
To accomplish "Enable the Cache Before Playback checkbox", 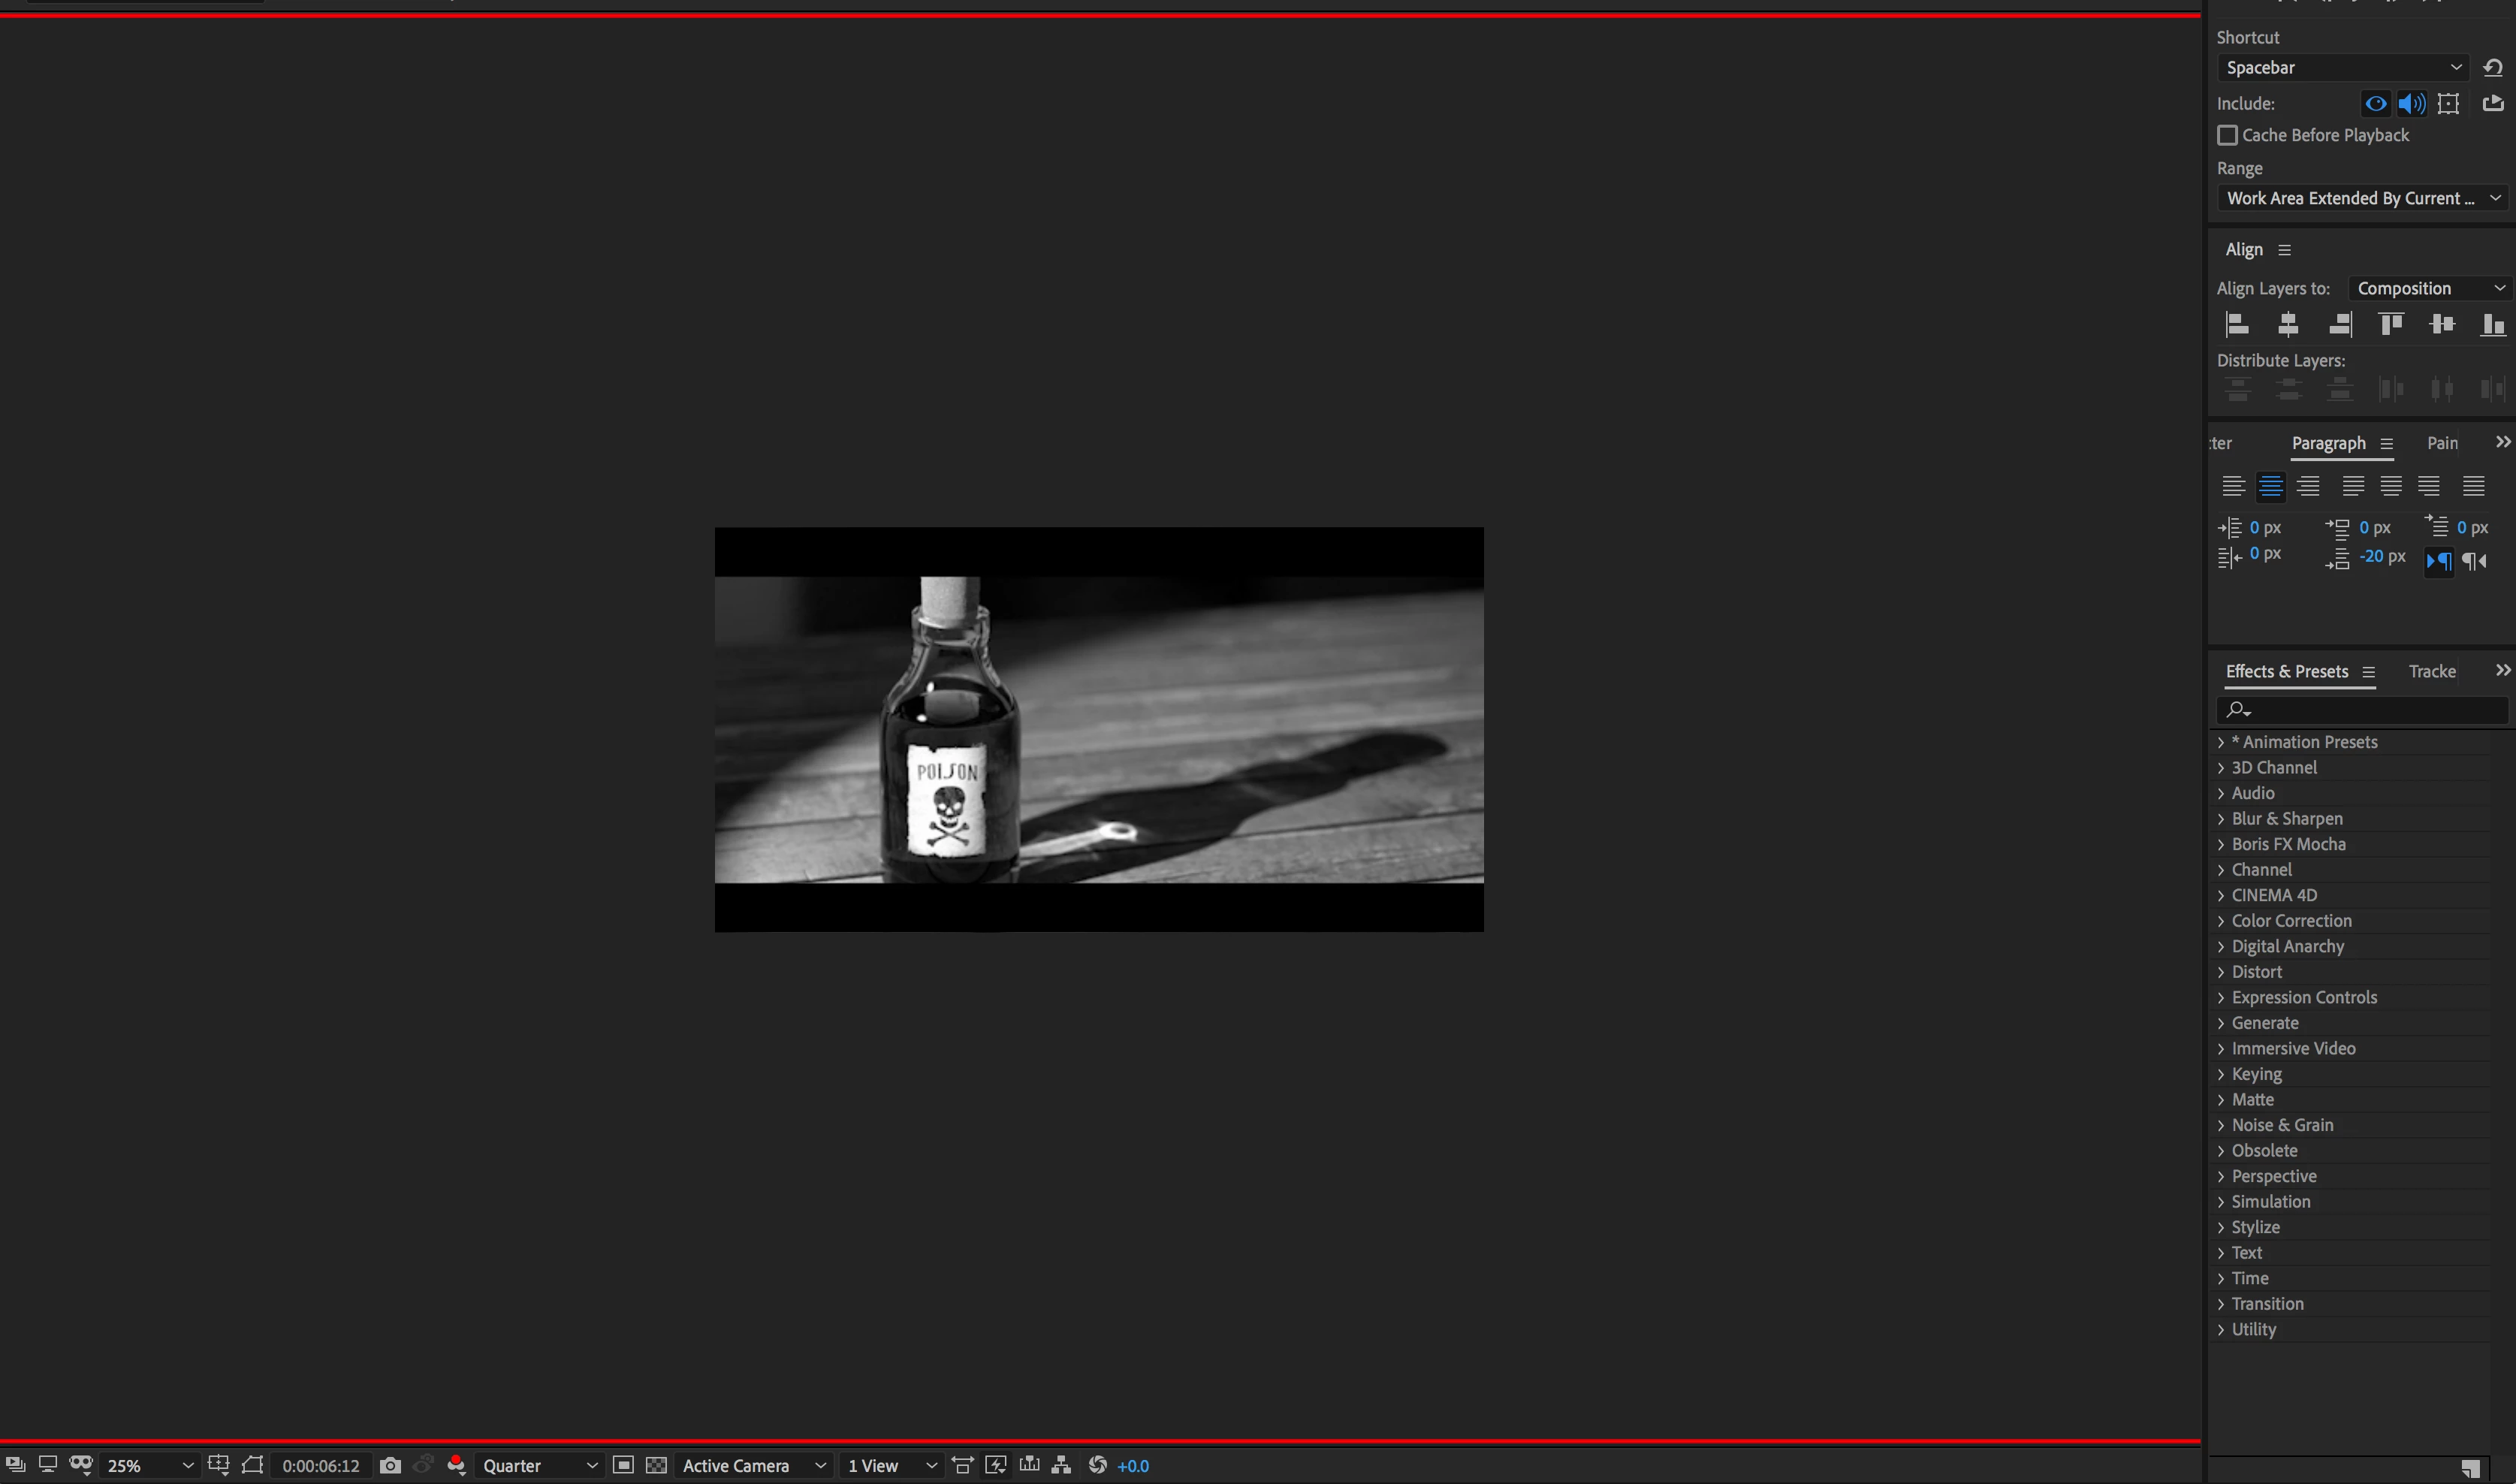I will [2227, 135].
